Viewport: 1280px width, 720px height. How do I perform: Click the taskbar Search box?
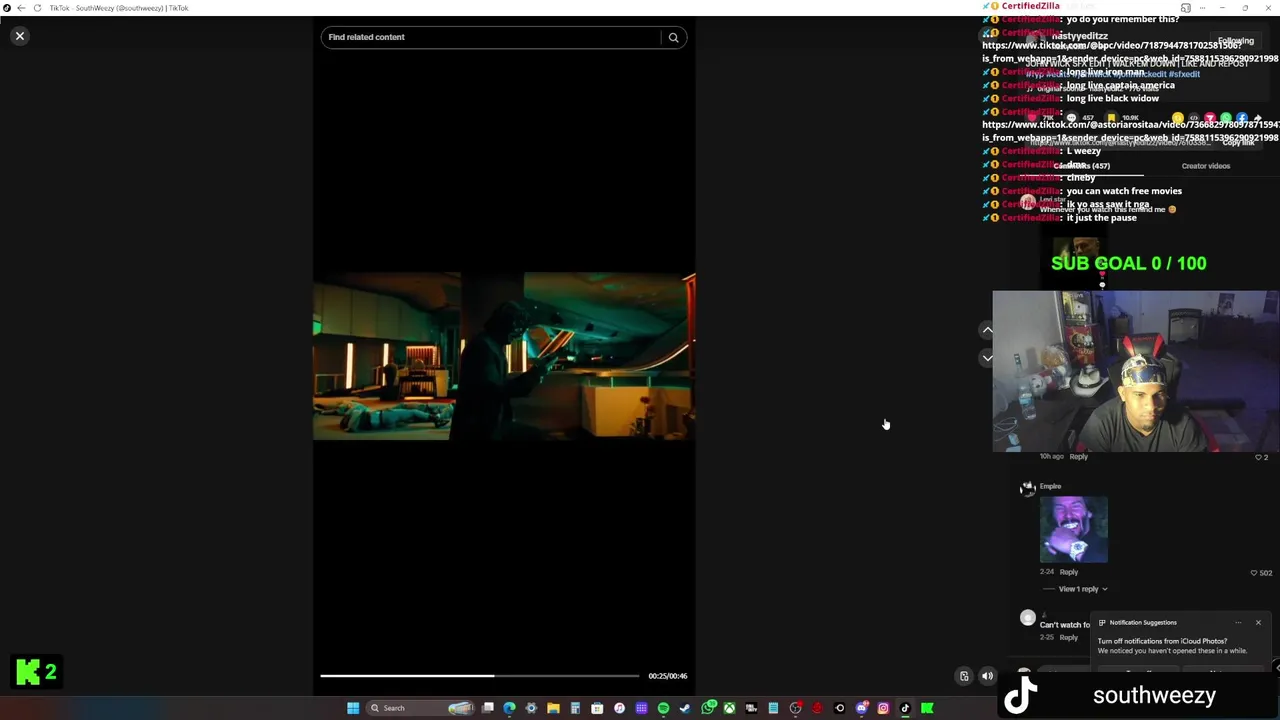pos(420,708)
